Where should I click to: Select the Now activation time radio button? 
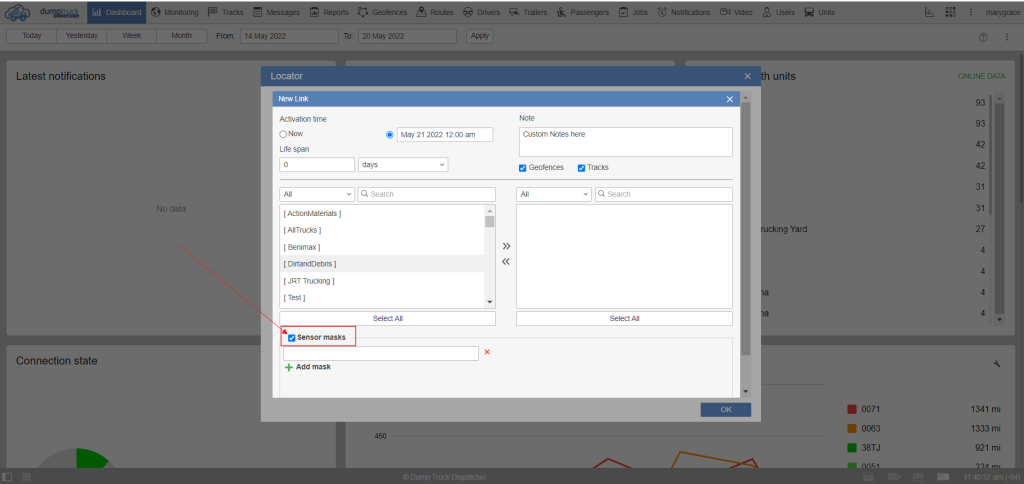(x=284, y=133)
